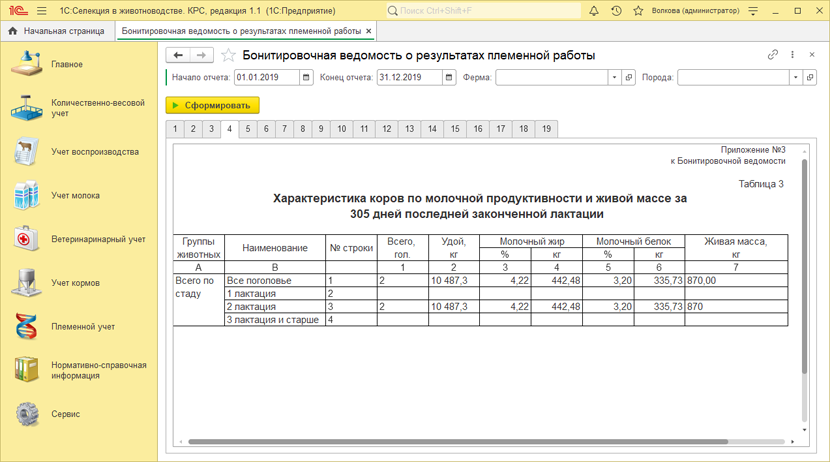
Task: Open the main hamburger menu
Action: pyautogui.click(x=42, y=11)
